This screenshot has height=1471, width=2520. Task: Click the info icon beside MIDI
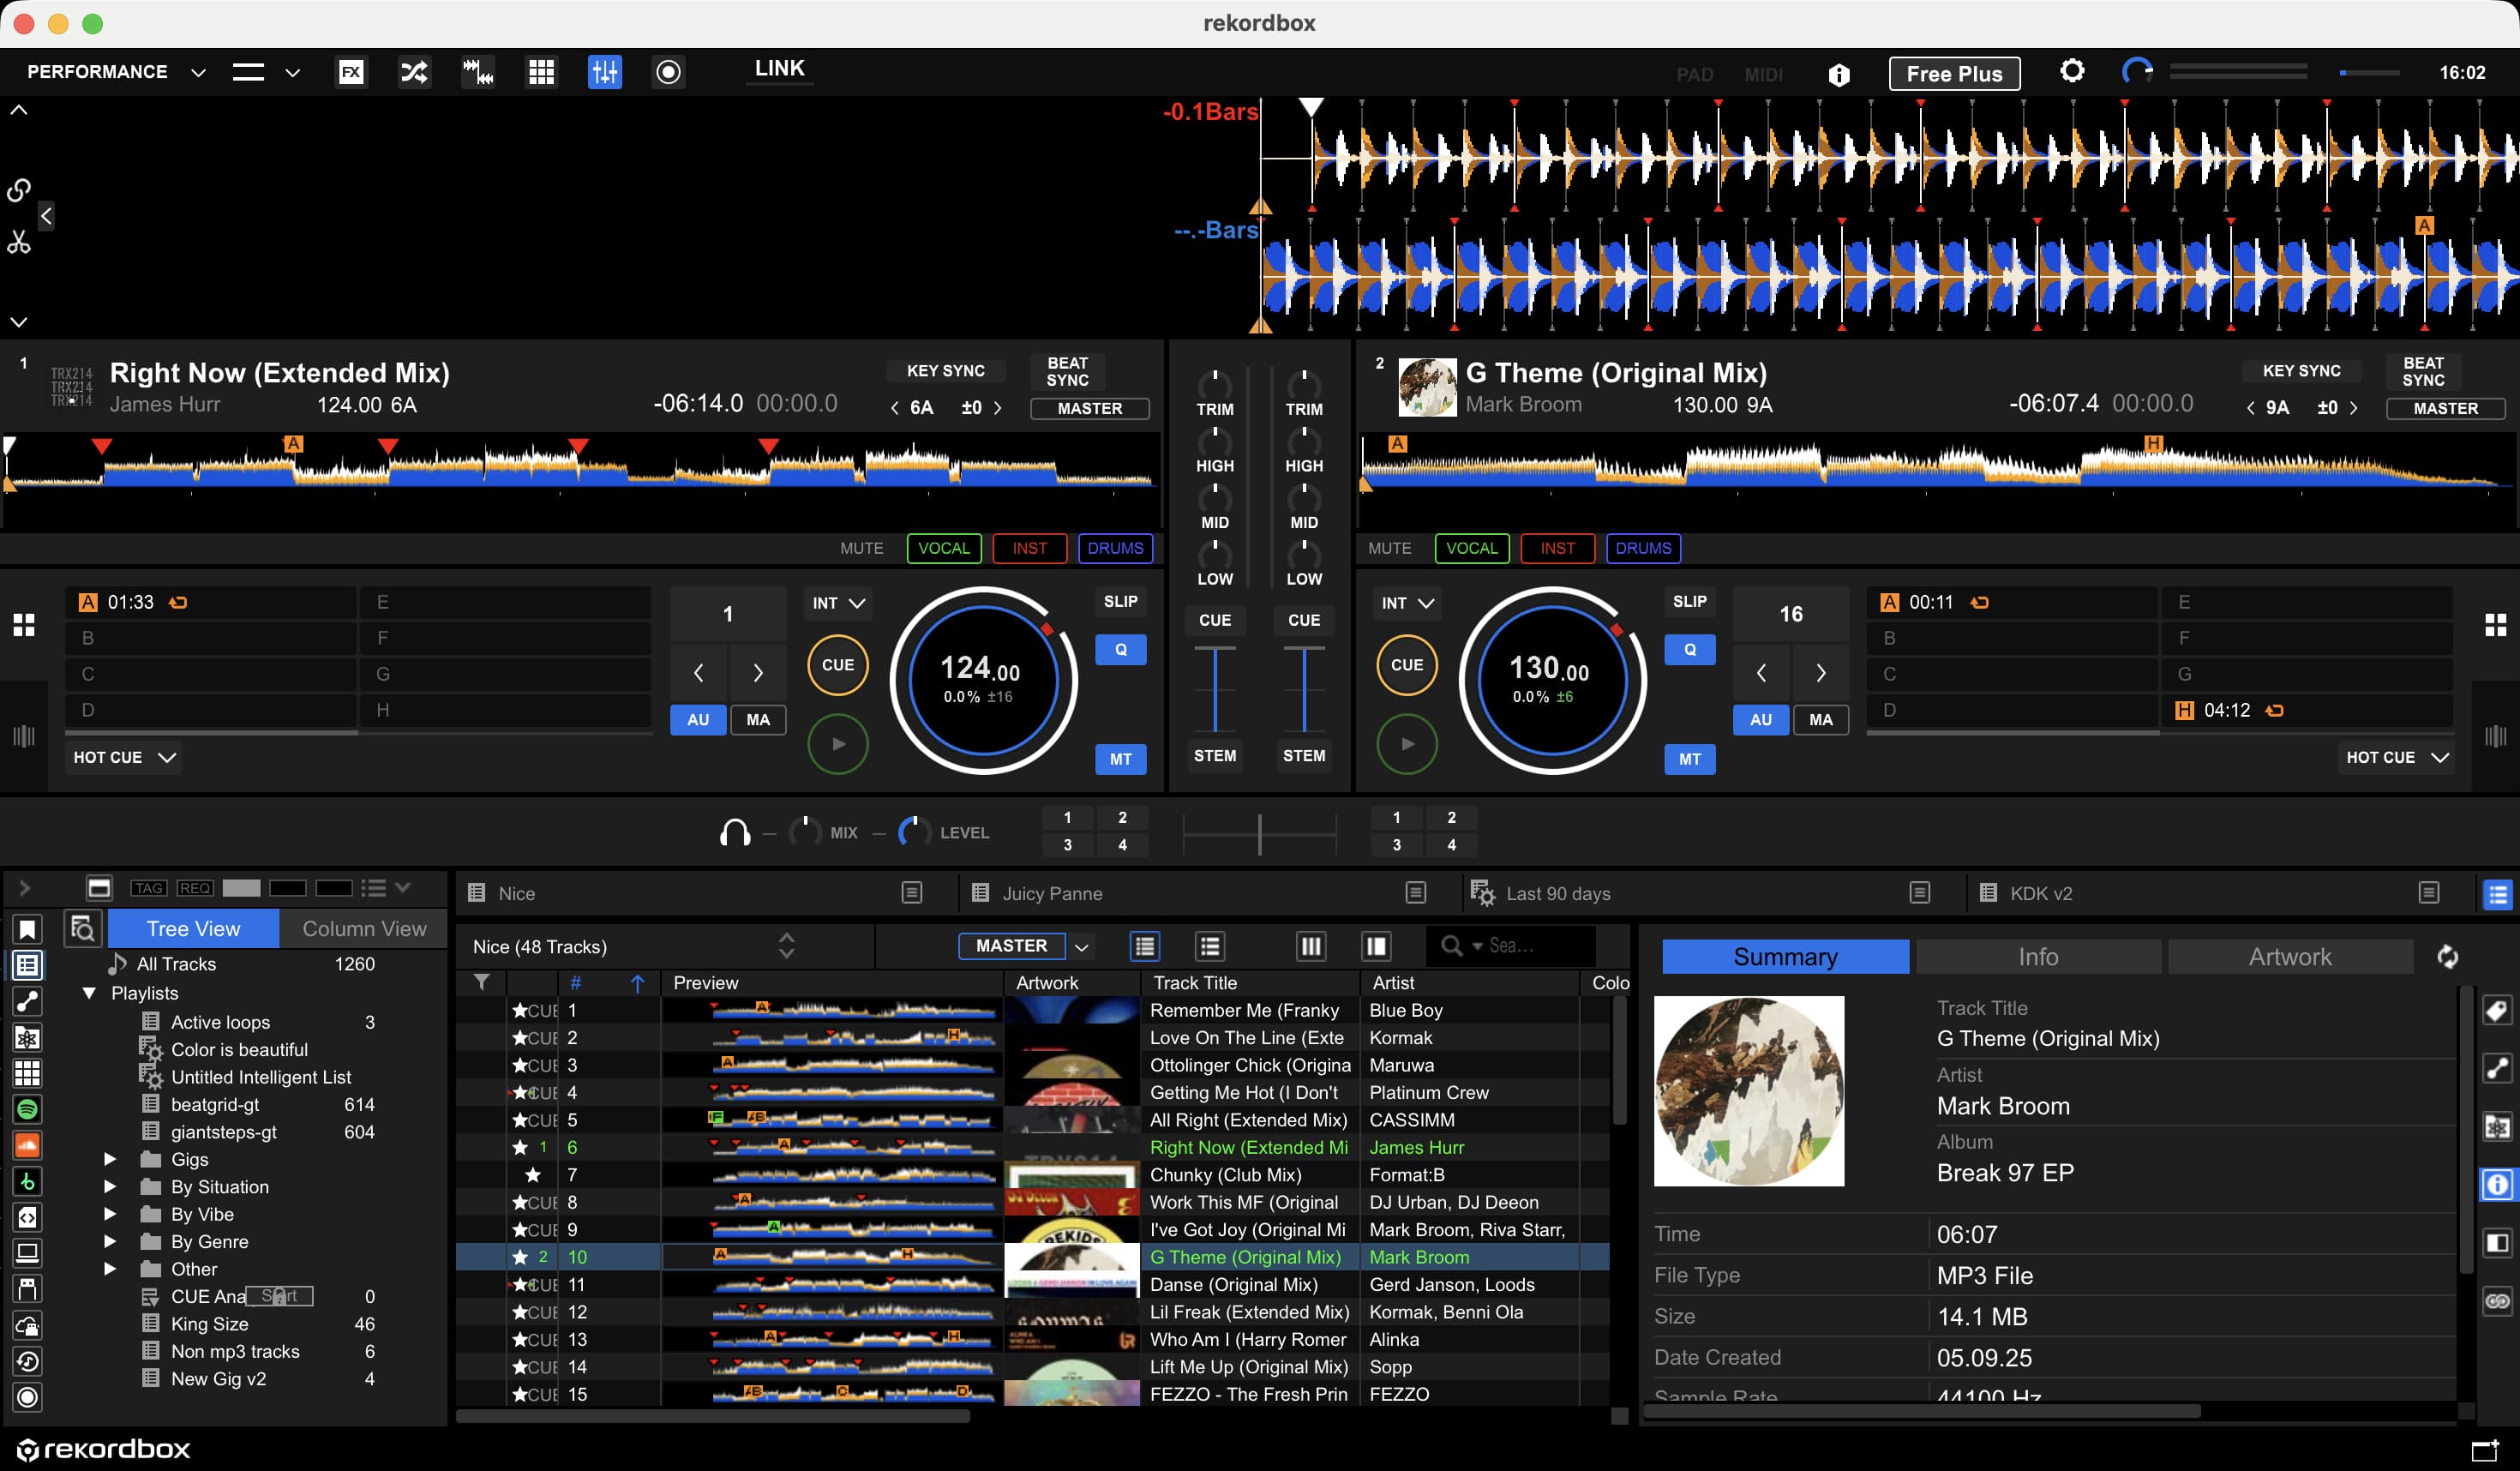(x=1839, y=74)
